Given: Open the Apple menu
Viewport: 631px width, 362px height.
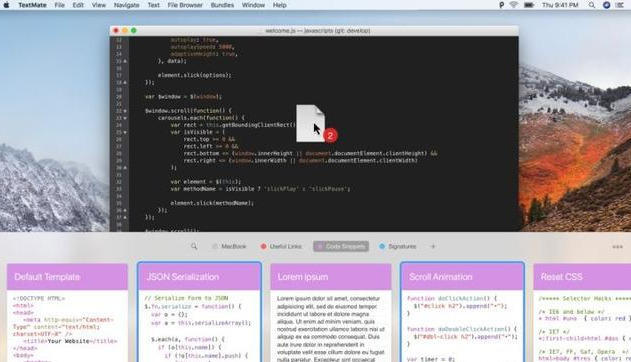Looking at the screenshot, I should [6, 5].
